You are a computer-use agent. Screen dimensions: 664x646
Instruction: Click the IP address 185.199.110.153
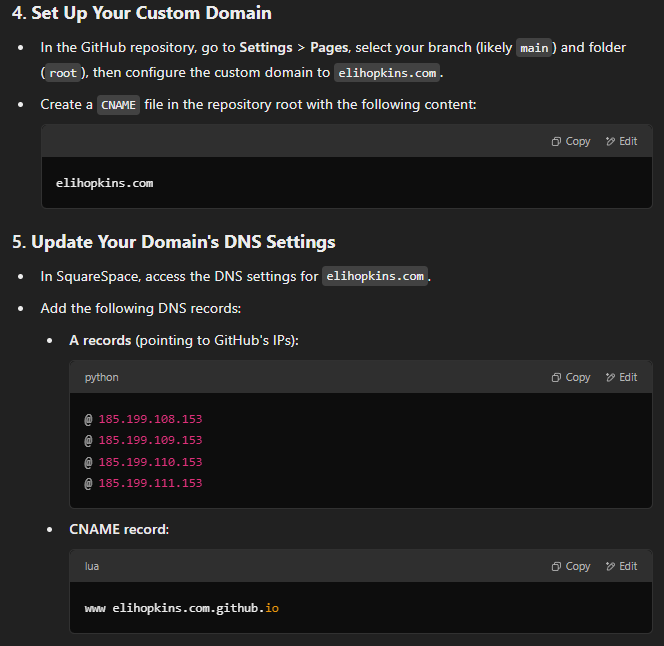point(150,462)
